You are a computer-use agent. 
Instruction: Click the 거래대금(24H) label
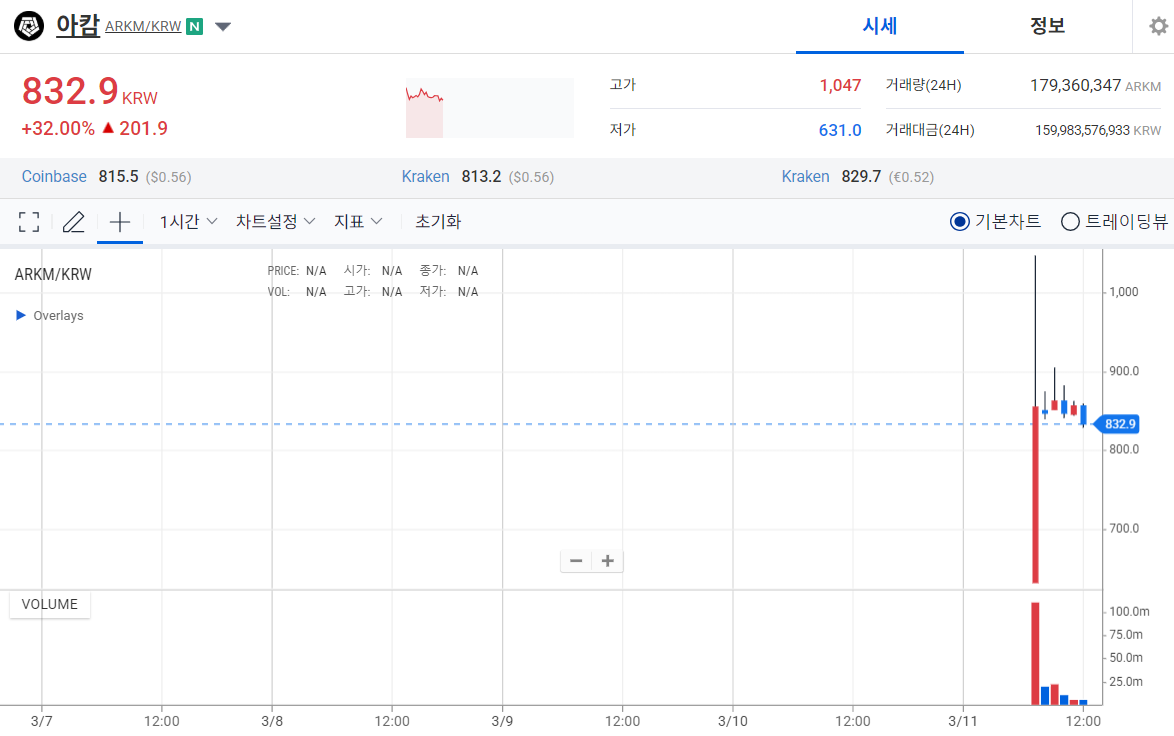coord(930,130)
